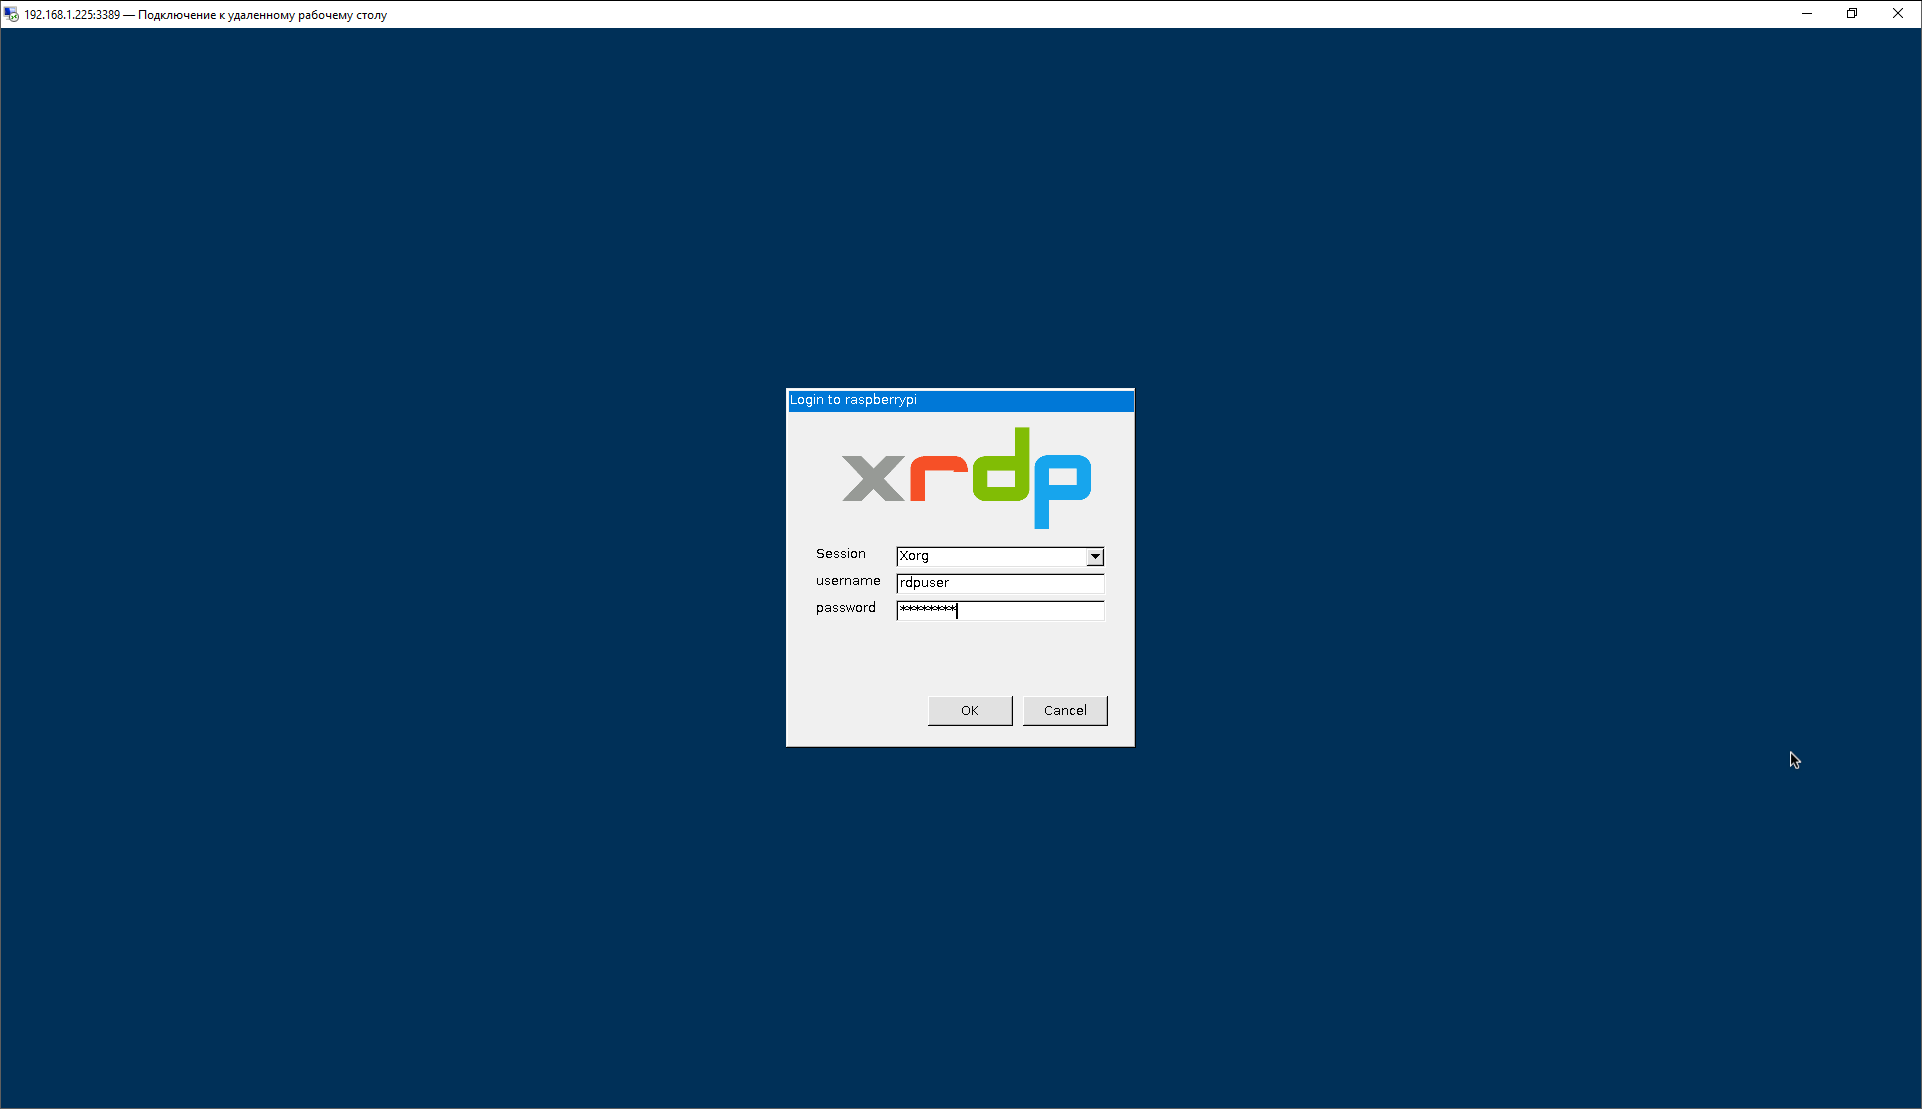This screenshot has height=1109, width=1922.
Task: Open the Xorg session combo box
Action: click(x=990, y=557)
